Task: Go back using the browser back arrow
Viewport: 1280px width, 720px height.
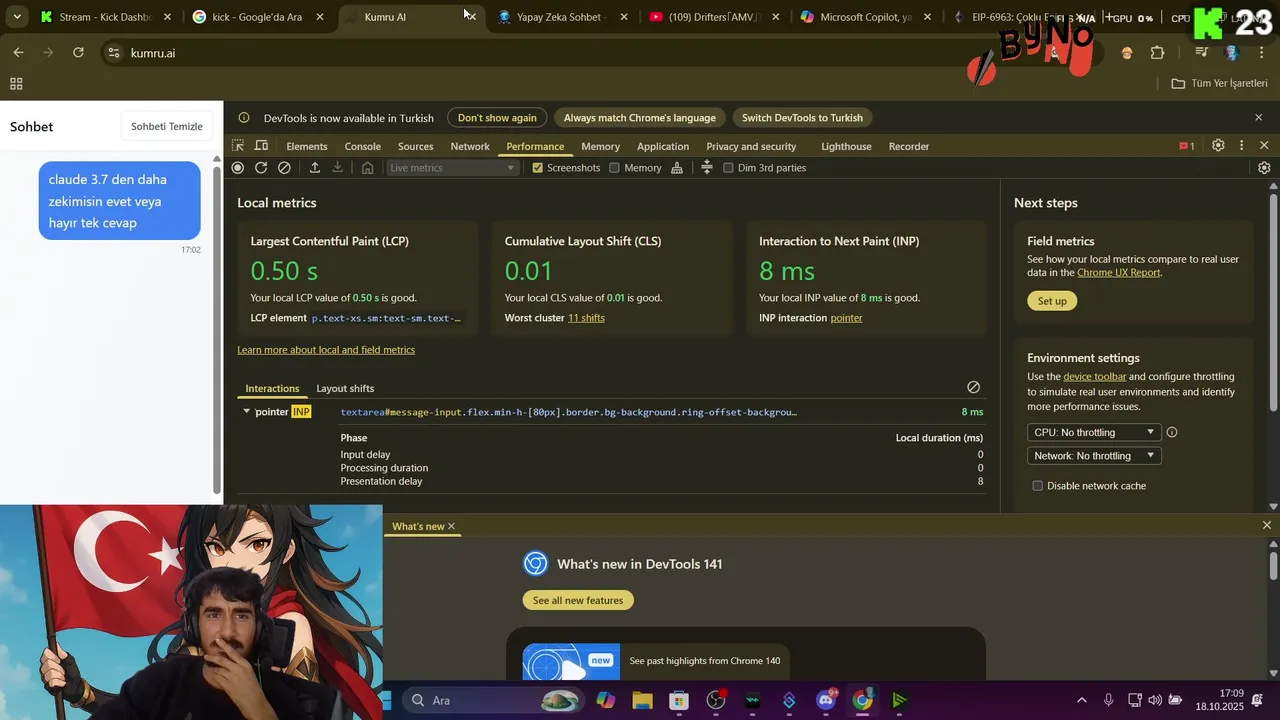Action: pos(18,53)
